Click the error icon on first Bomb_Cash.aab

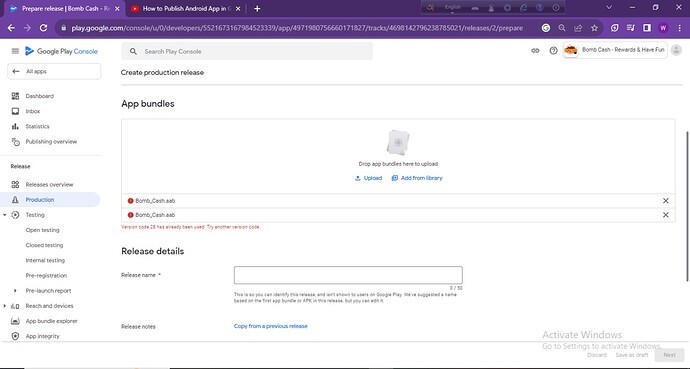(130, 201)
